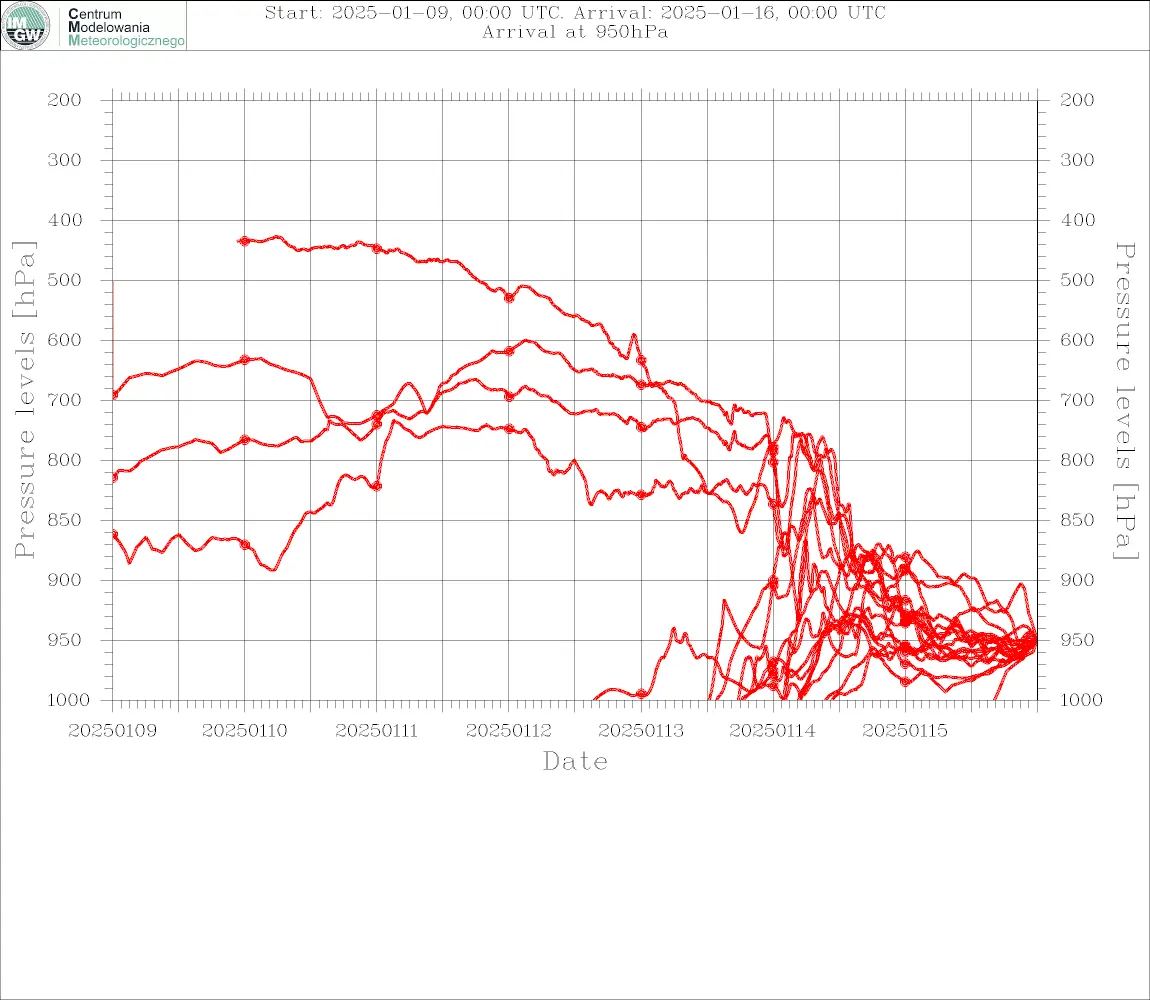Image resolution: width=1150 pixels, height=1000 pixels.
Task: Click the right axis 1000 label
Action: [1081, 701]
